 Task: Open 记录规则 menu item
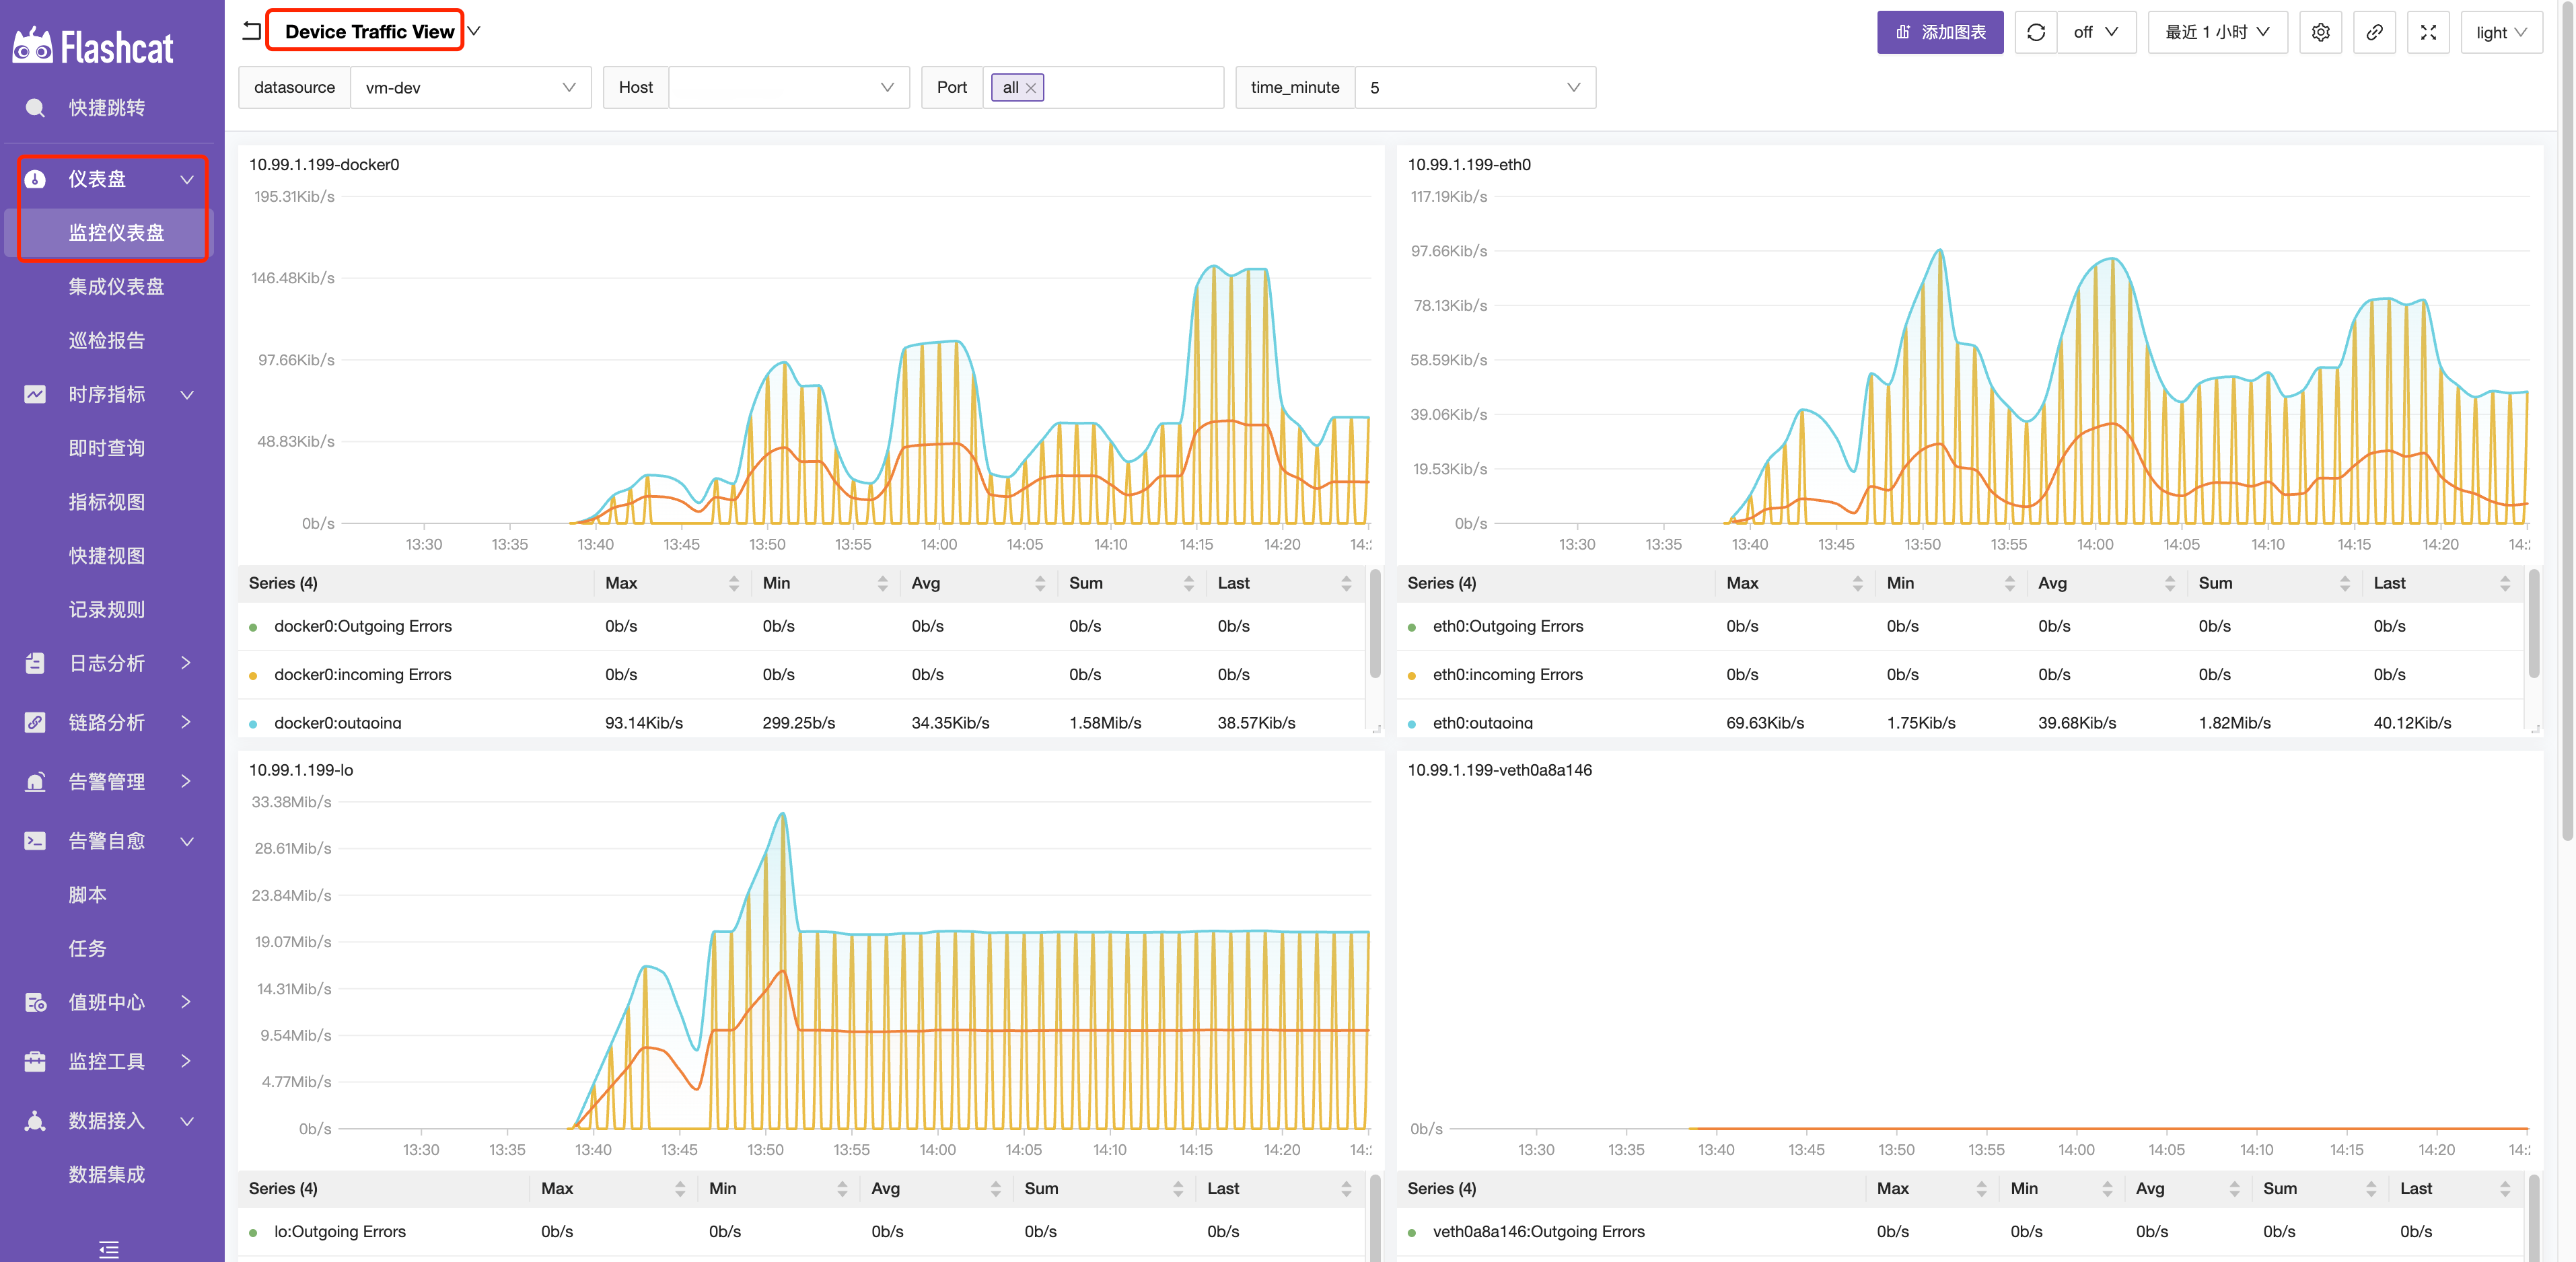107,609
